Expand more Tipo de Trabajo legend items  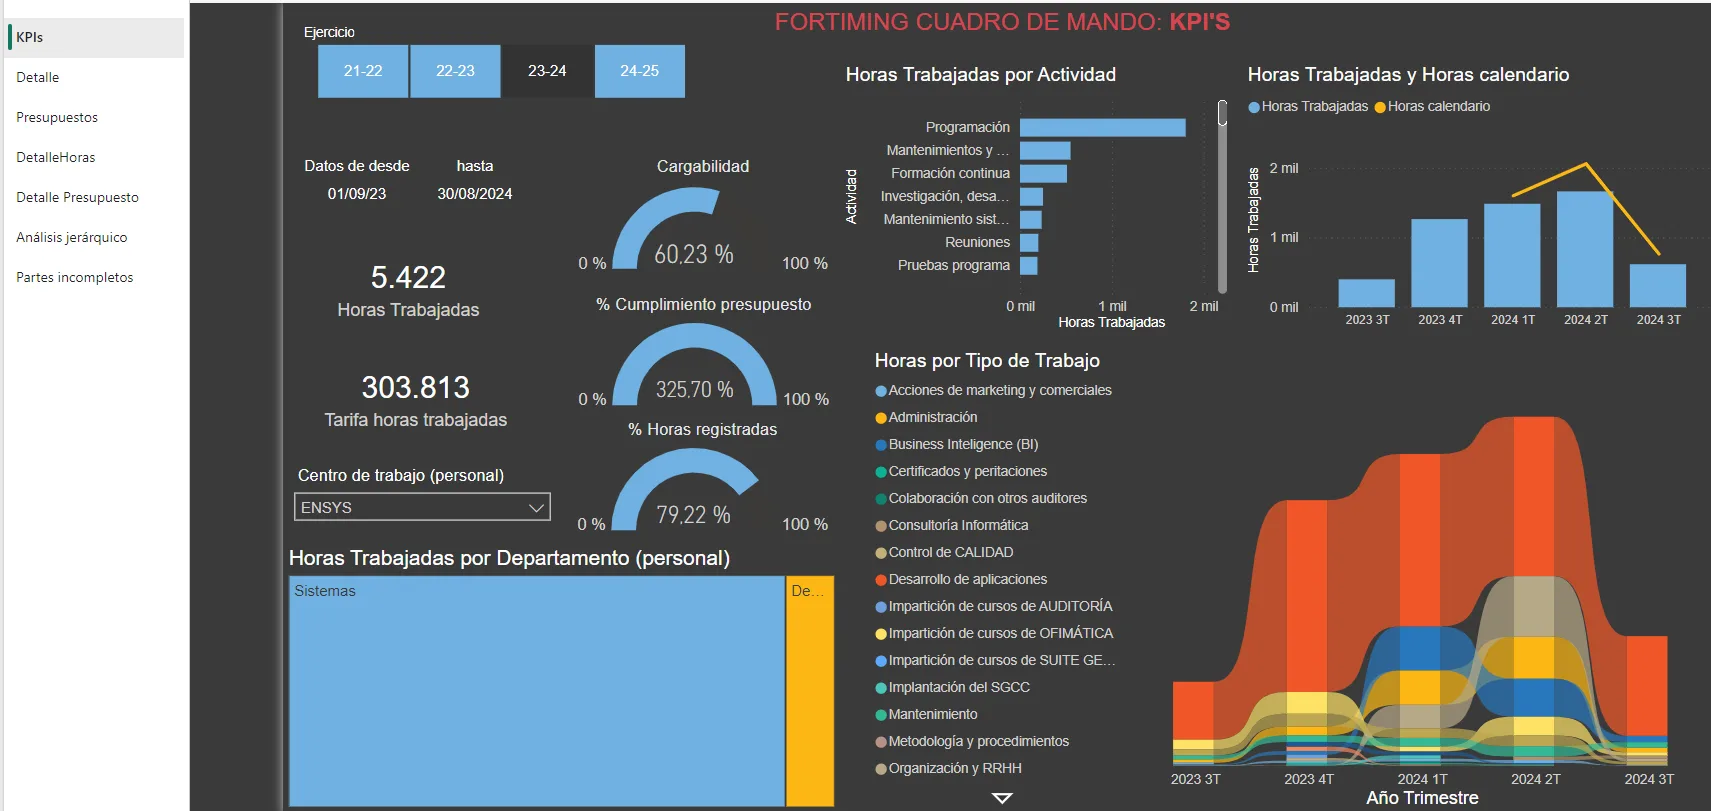click(1002, 798)
